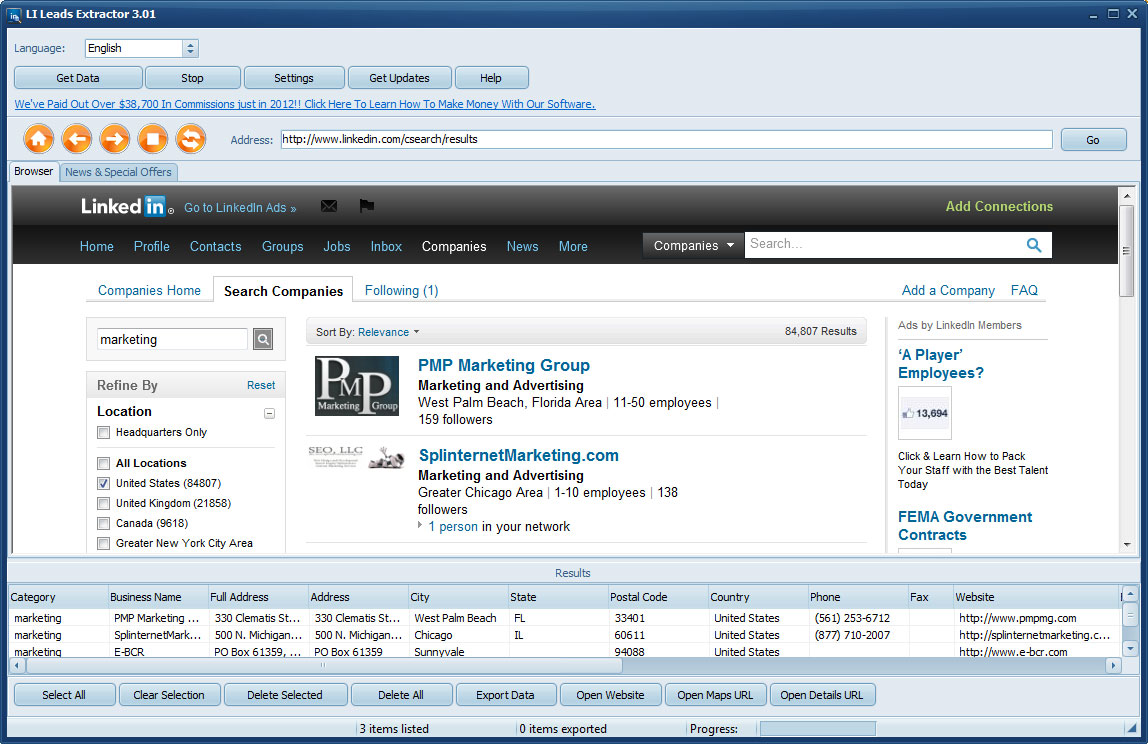Select the Search Companies tab

[x=283, y=291]
